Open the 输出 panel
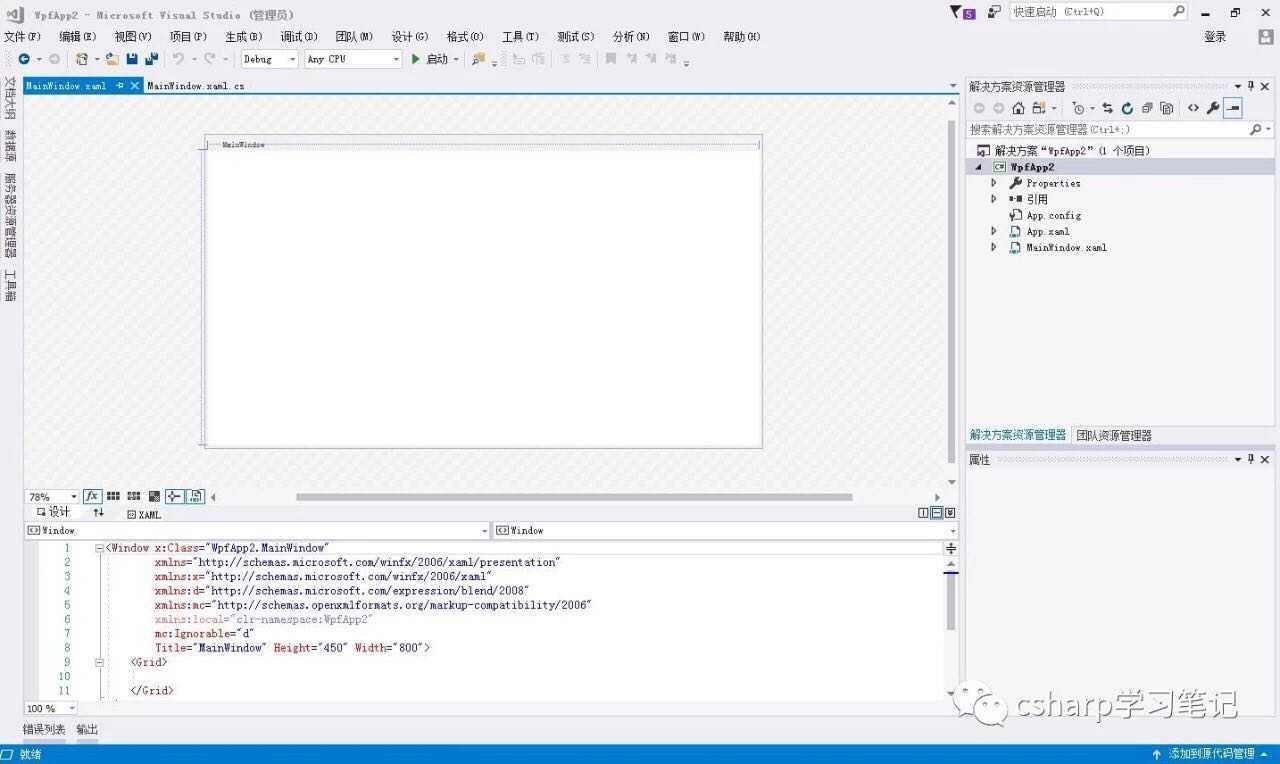Image resolution: width=1280 pixels, height=764 pixels. [87, 730]
